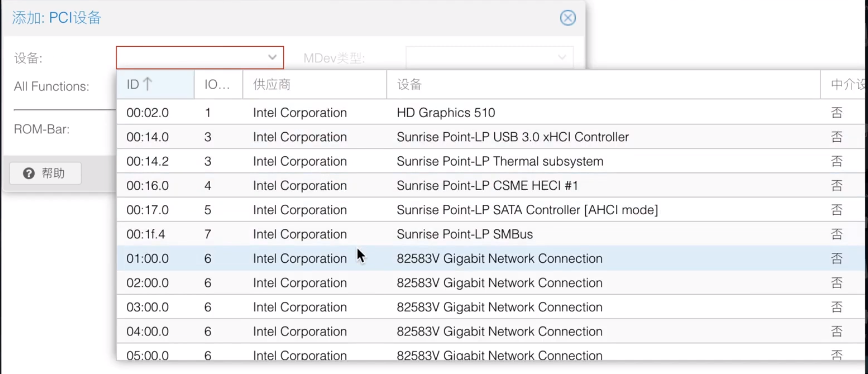
Task: Click the 否 cell in HD Graphics row
Action: tap(837, 113)
